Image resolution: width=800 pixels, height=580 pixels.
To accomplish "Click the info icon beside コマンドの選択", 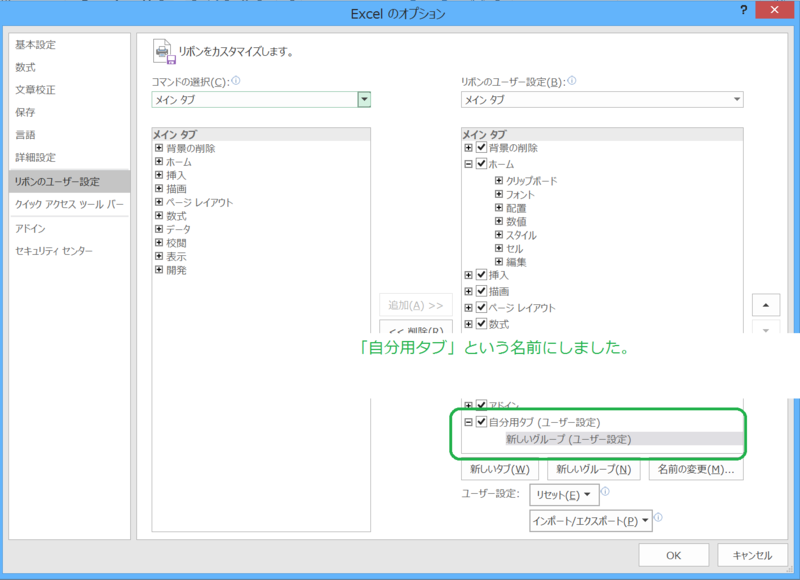I will click(x=236, y=81).
